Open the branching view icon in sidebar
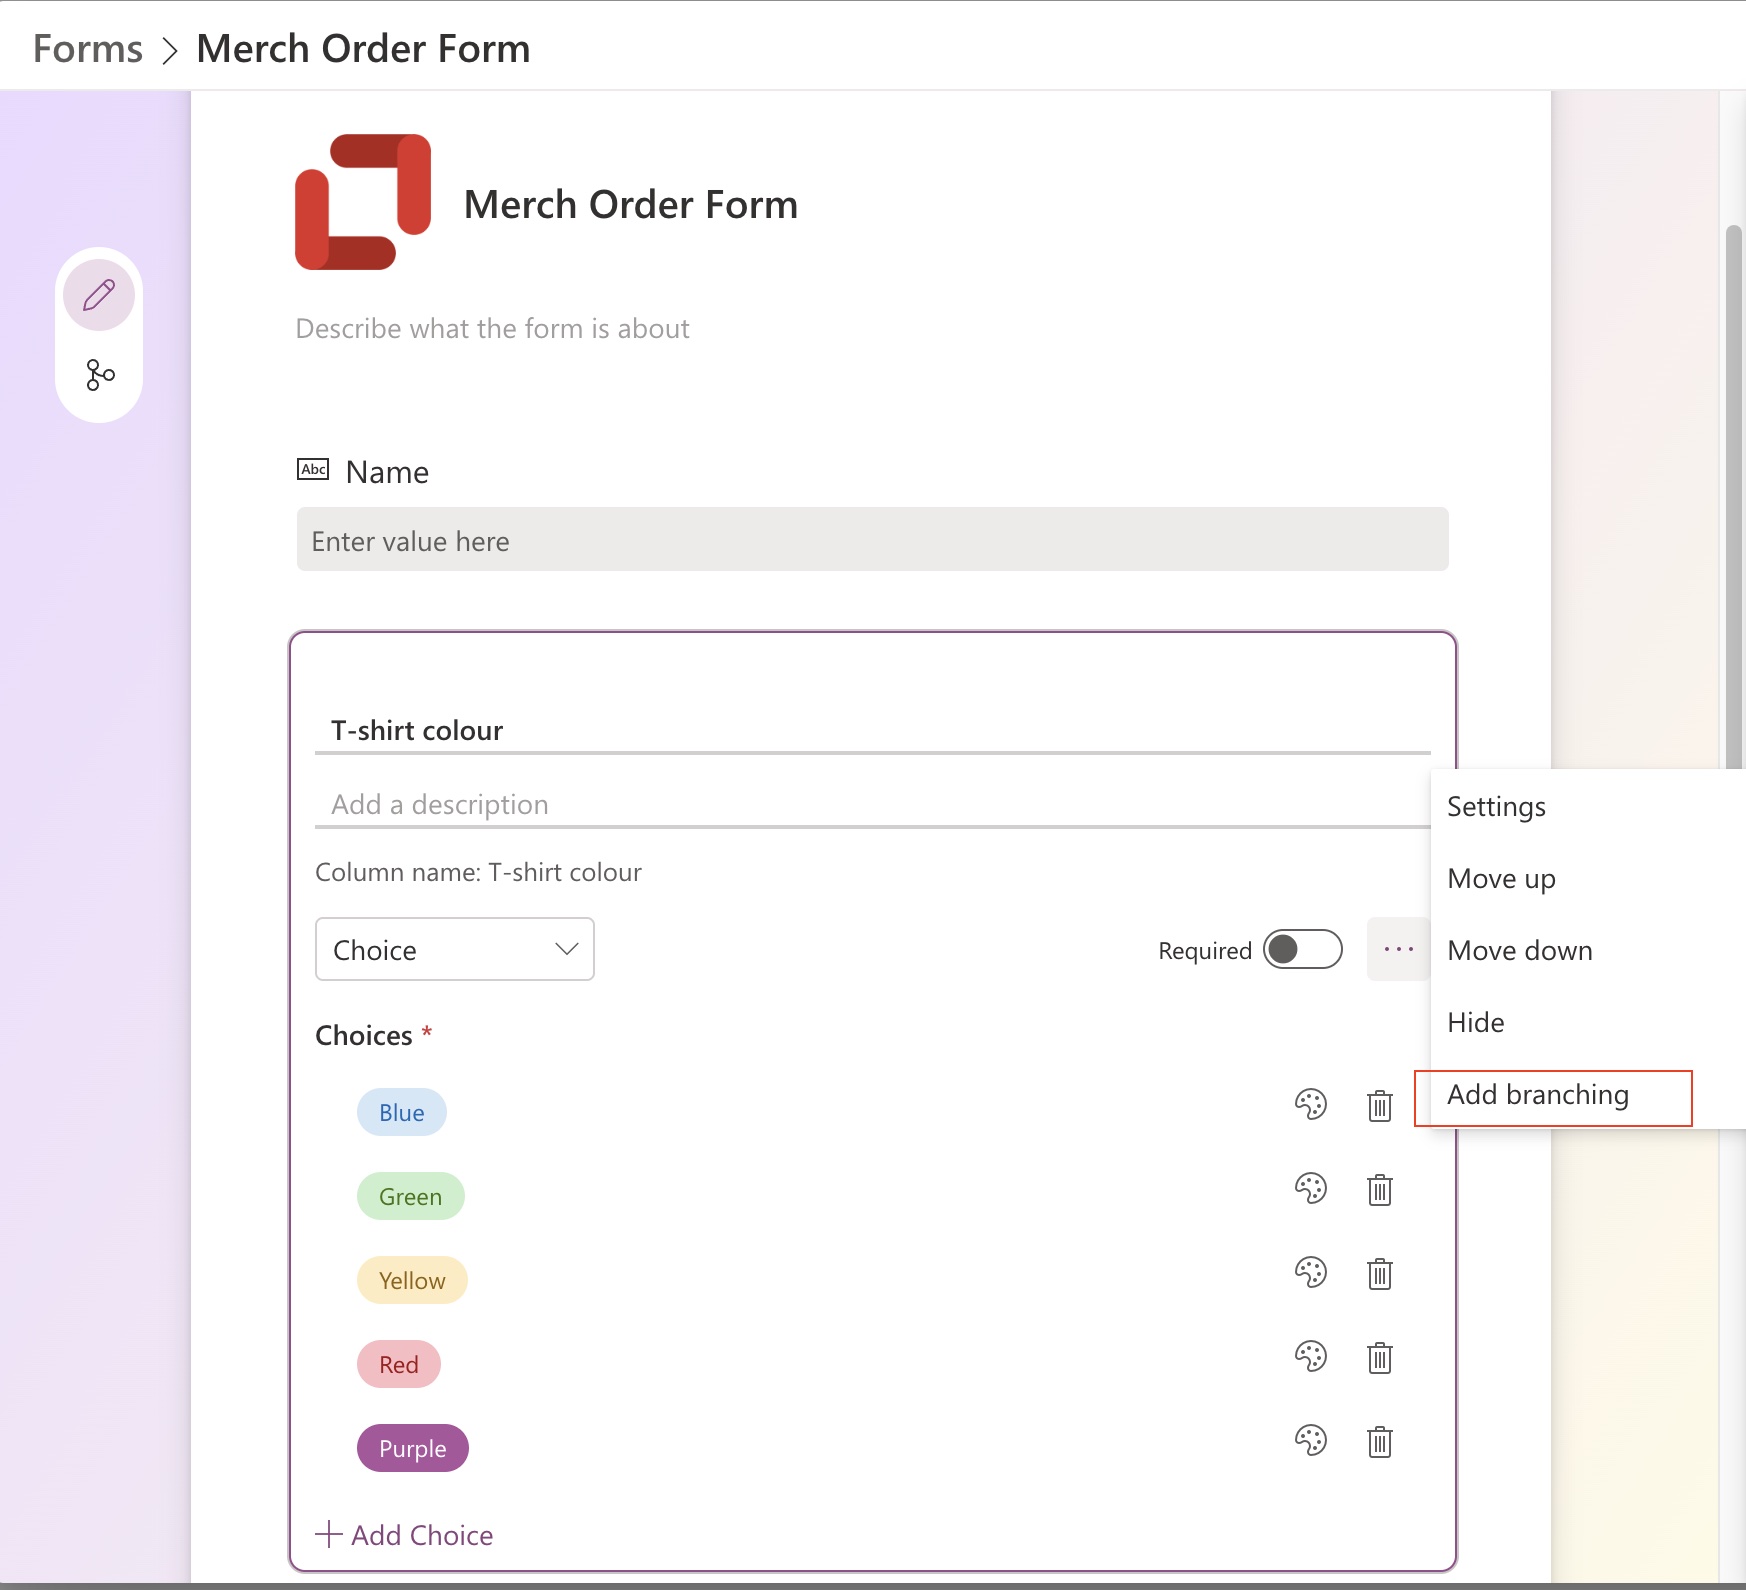Image resolution: width=1746 pixels, height=1590 pixels. 100,375
